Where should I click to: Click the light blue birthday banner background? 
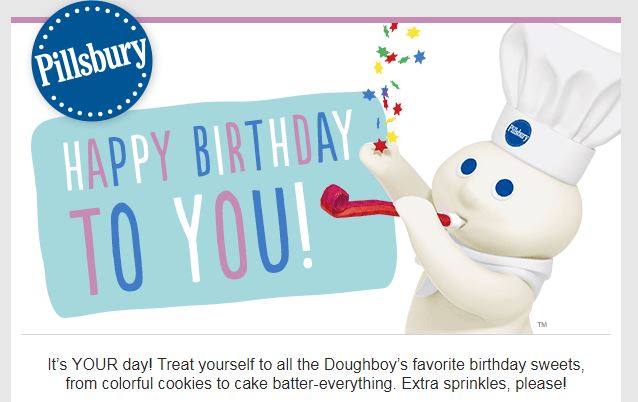coord(214,205)
